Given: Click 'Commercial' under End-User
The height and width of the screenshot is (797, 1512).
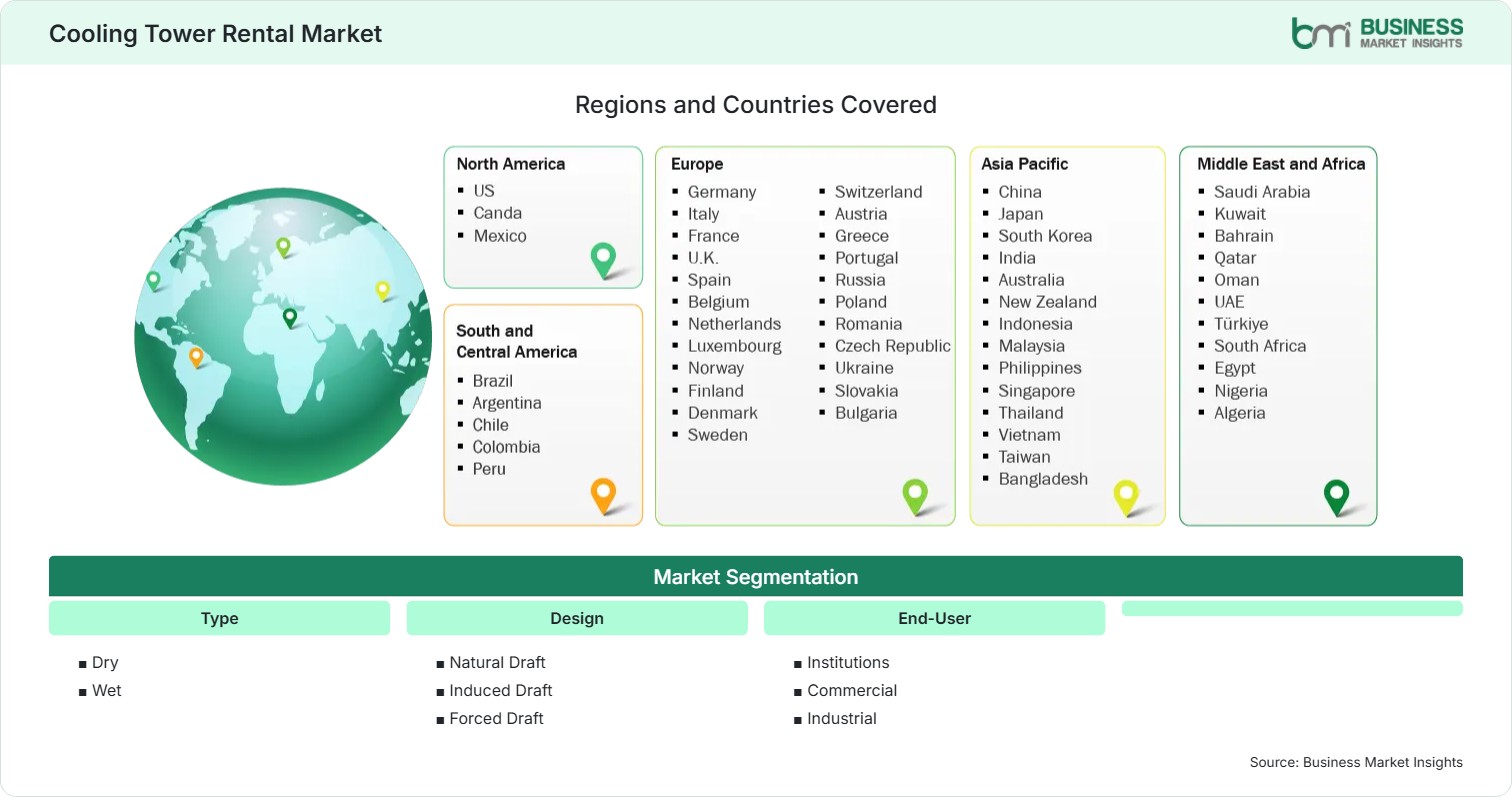Looking at the screenshot, I should [852, 690].
